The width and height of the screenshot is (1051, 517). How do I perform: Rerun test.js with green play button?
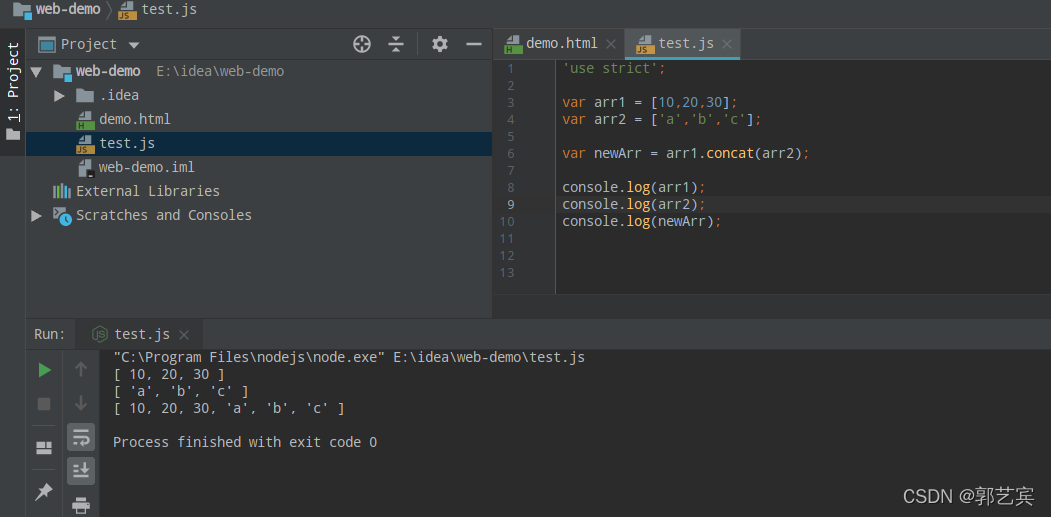pos(44,370)
